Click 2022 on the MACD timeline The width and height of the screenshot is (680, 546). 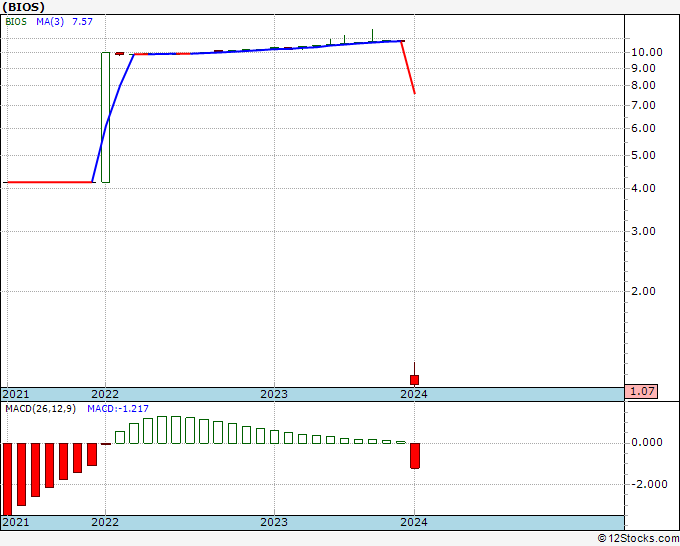click(x=105, y=522)
